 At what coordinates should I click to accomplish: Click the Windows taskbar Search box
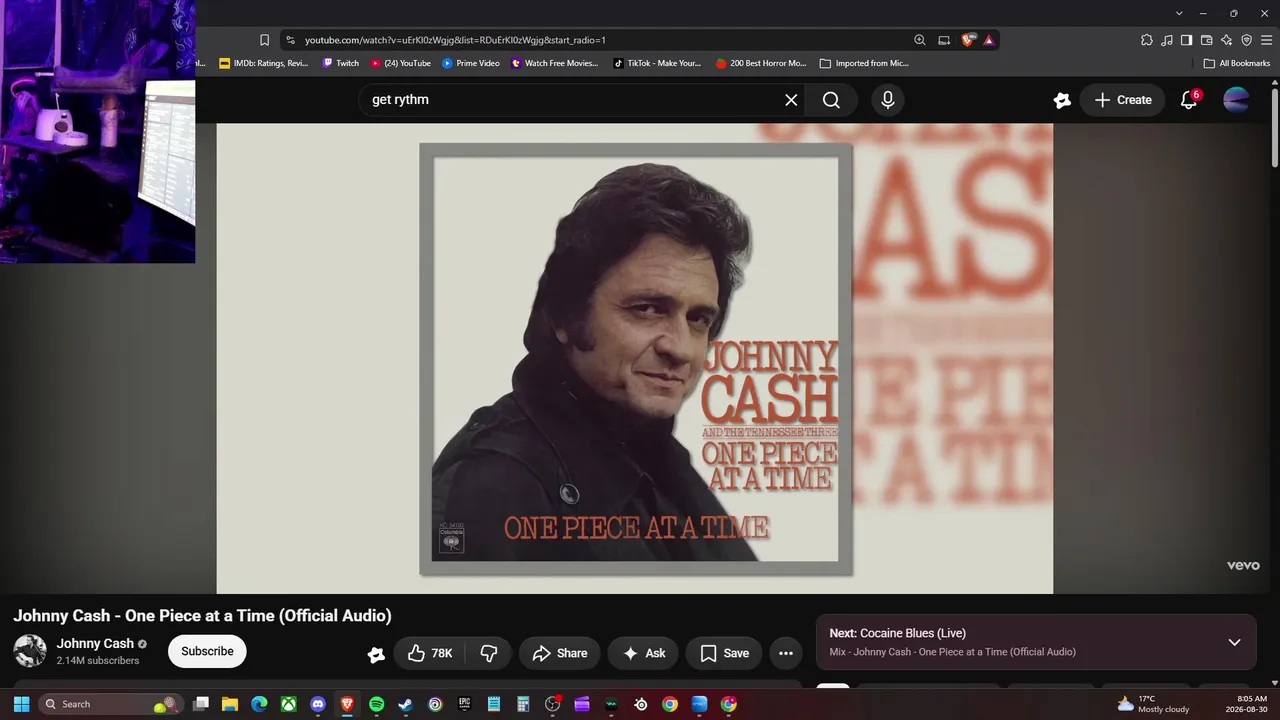[111, 704]
